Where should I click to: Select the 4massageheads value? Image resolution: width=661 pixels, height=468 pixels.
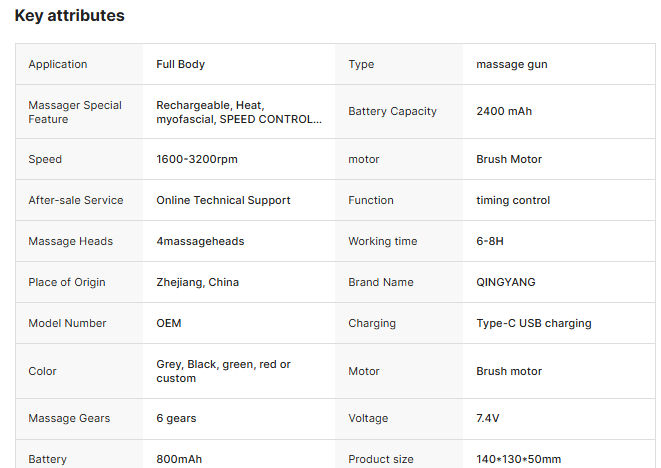(200, 241)
